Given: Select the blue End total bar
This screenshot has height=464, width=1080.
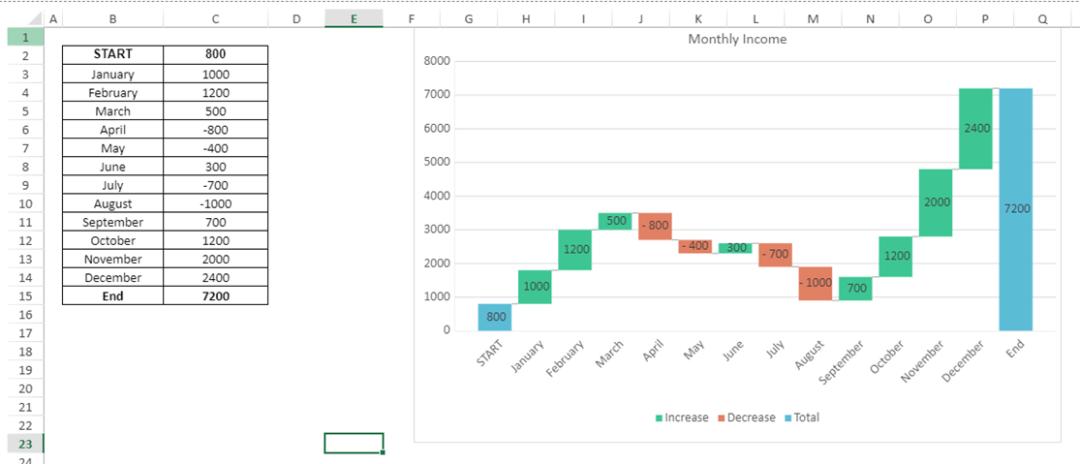Looking at the screenshot, I should 1016,209.
